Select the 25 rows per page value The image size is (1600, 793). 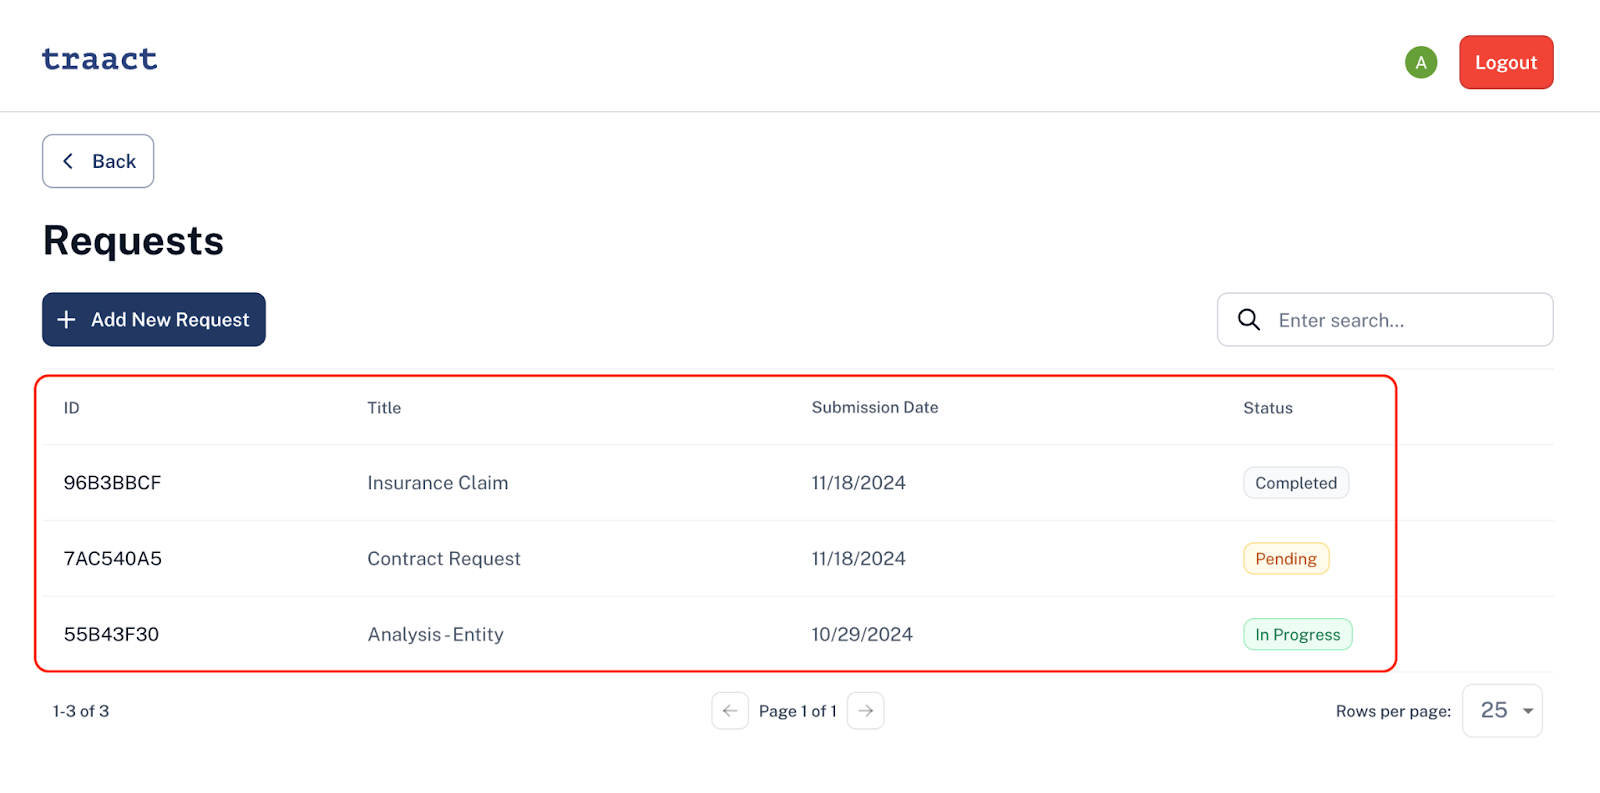(x=1494, y=710)
